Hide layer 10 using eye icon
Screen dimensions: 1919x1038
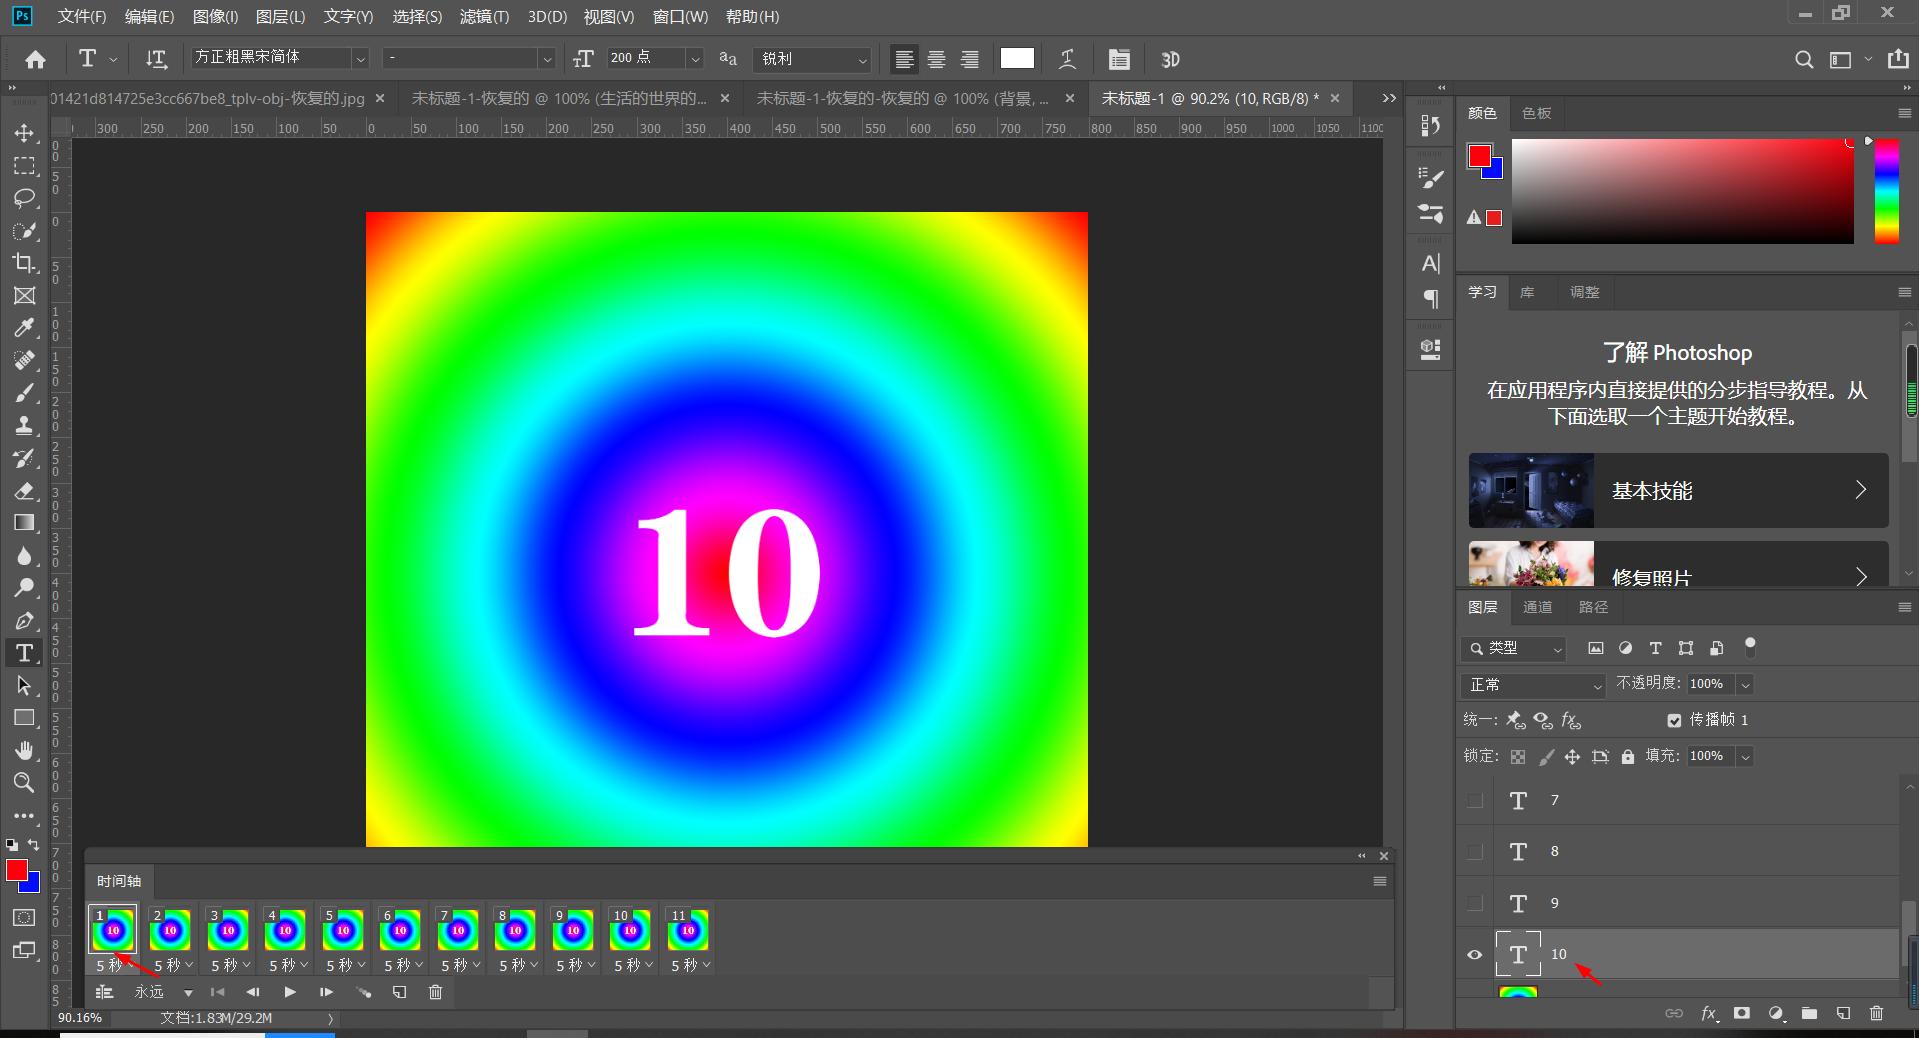[x=1474, y=954]
